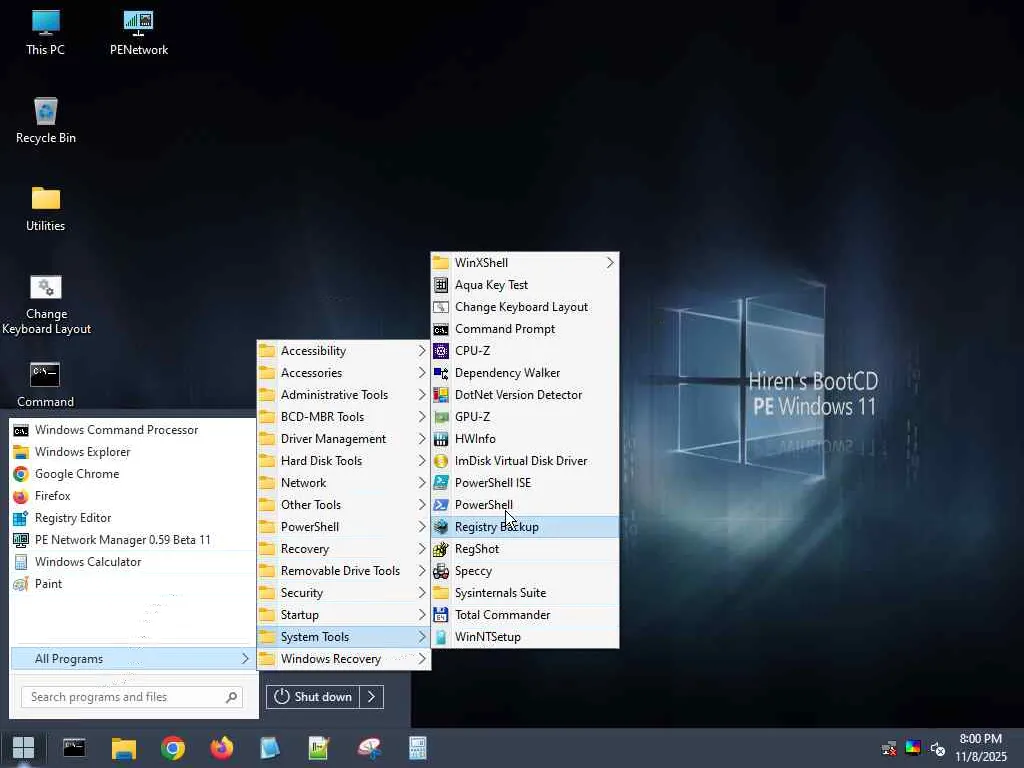The height and width of the screenshot is (768, 1024).
Task: Open the taskbar clock and date
Action: click(981, 748)
